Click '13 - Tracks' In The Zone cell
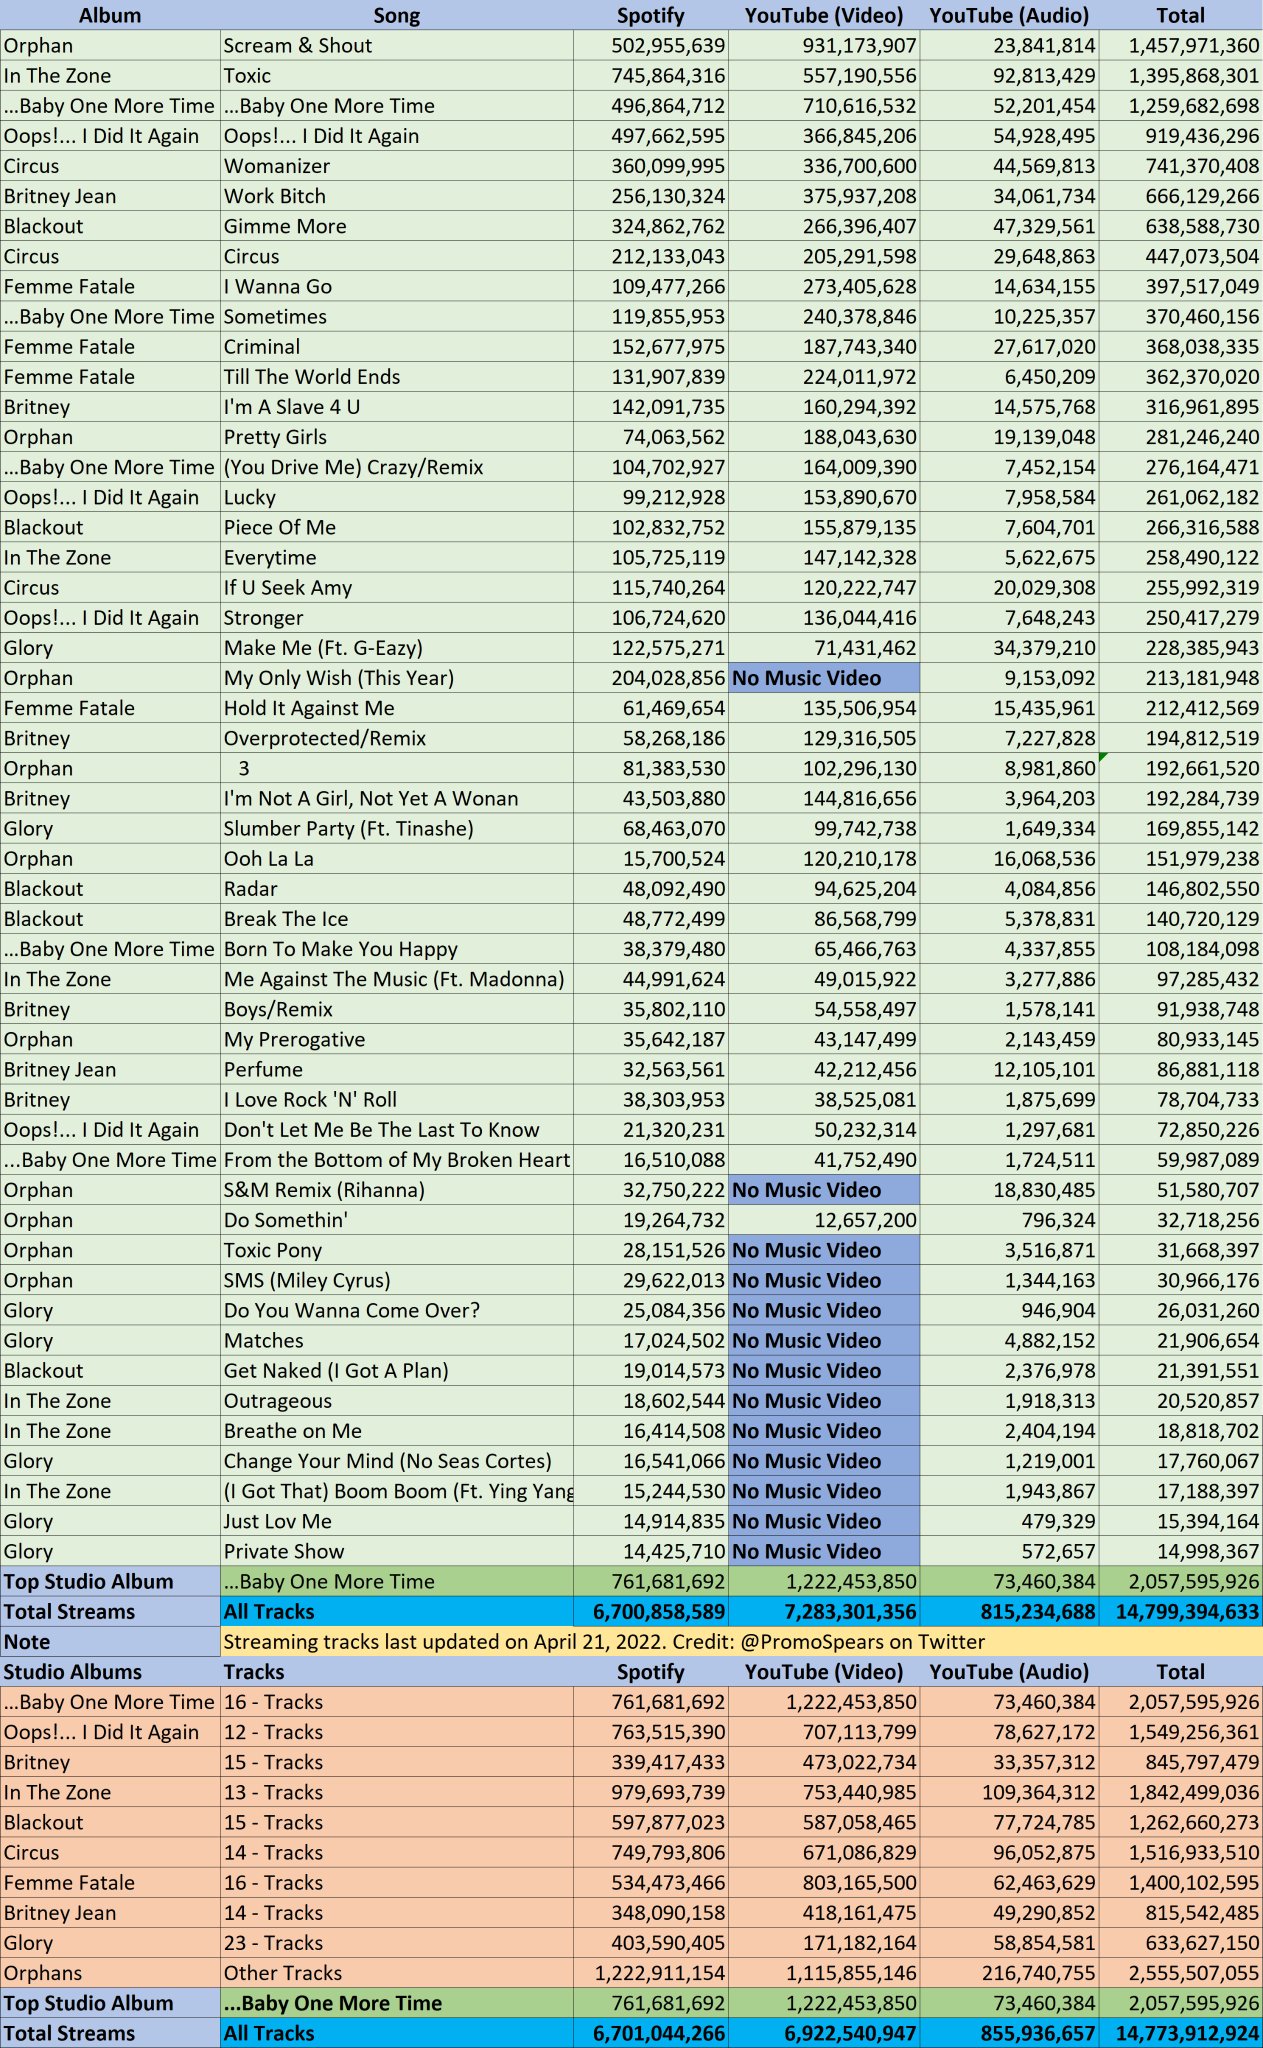The image size is (1263, 2048). [397, 1792]
